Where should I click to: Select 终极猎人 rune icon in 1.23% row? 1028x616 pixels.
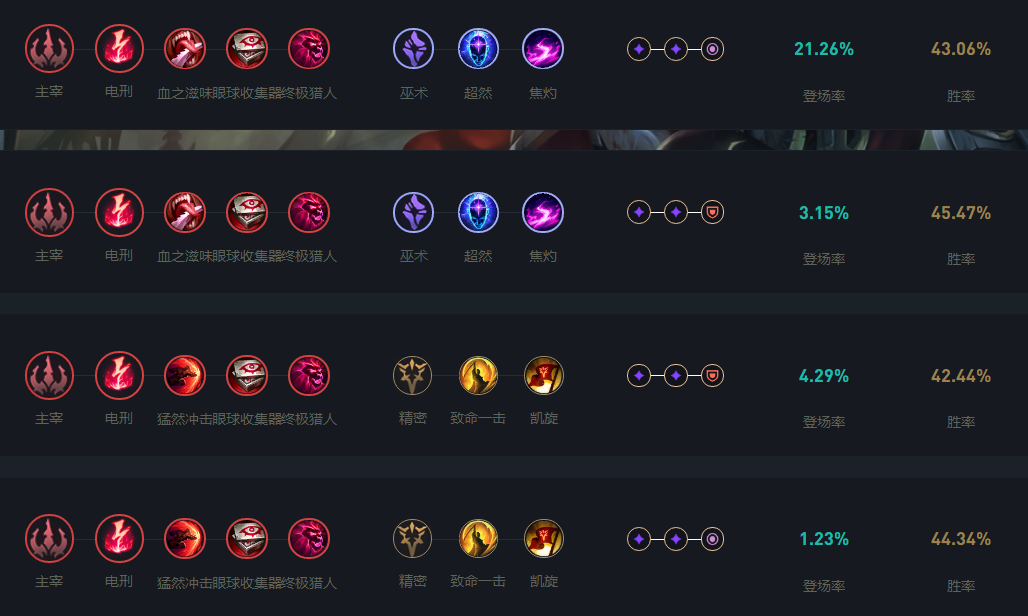pos(309,539)
